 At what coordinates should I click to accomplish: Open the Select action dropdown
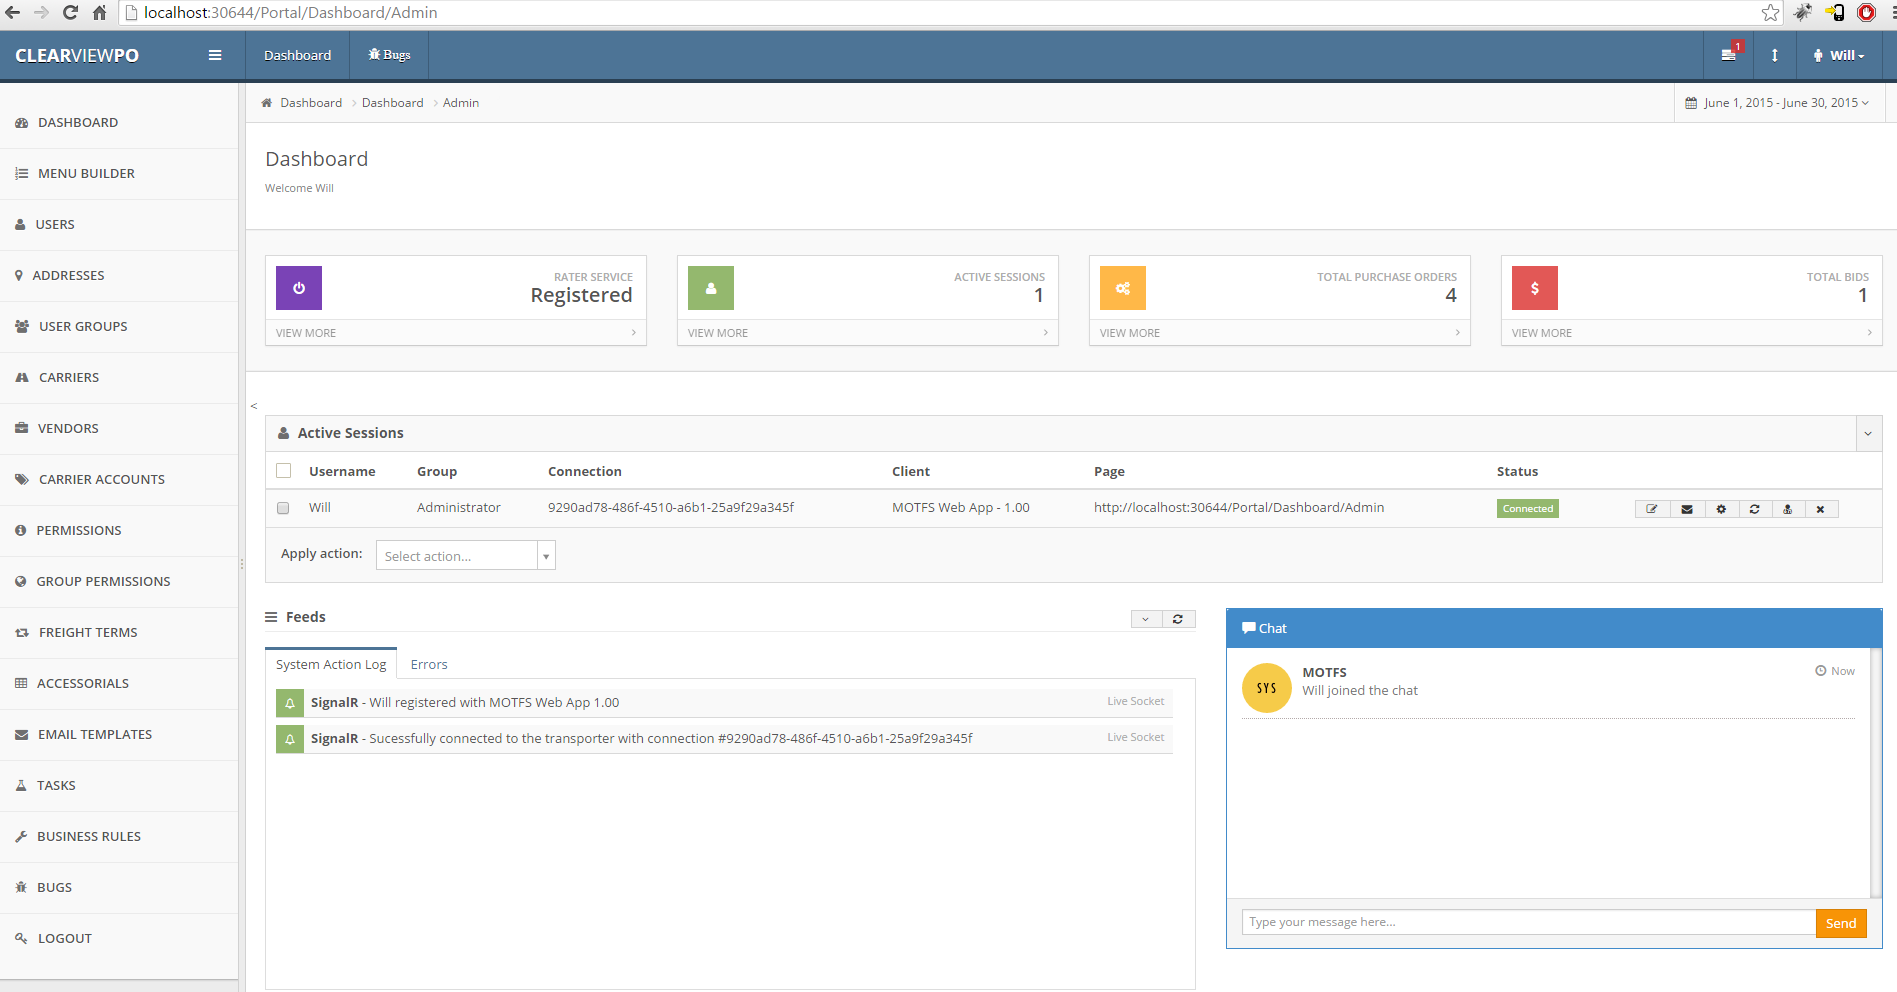click(465, 556)
